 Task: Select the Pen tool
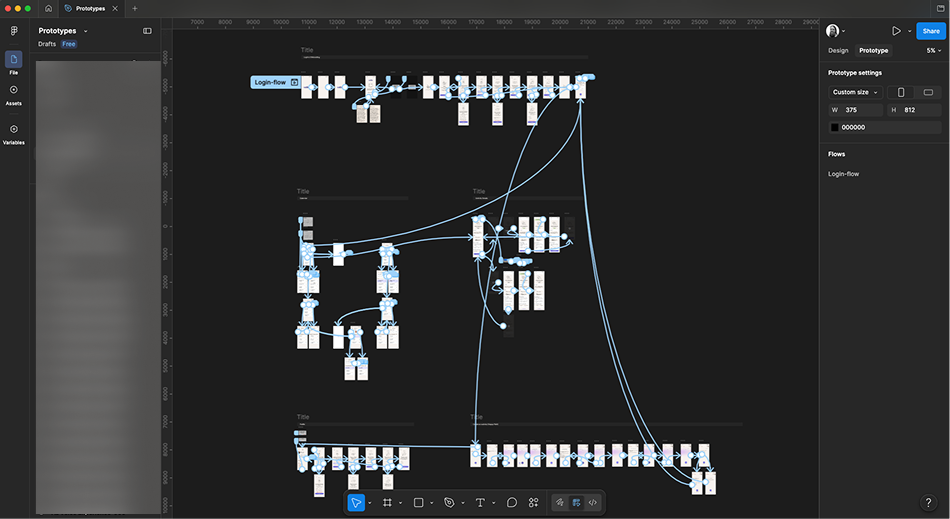point(449,503)
